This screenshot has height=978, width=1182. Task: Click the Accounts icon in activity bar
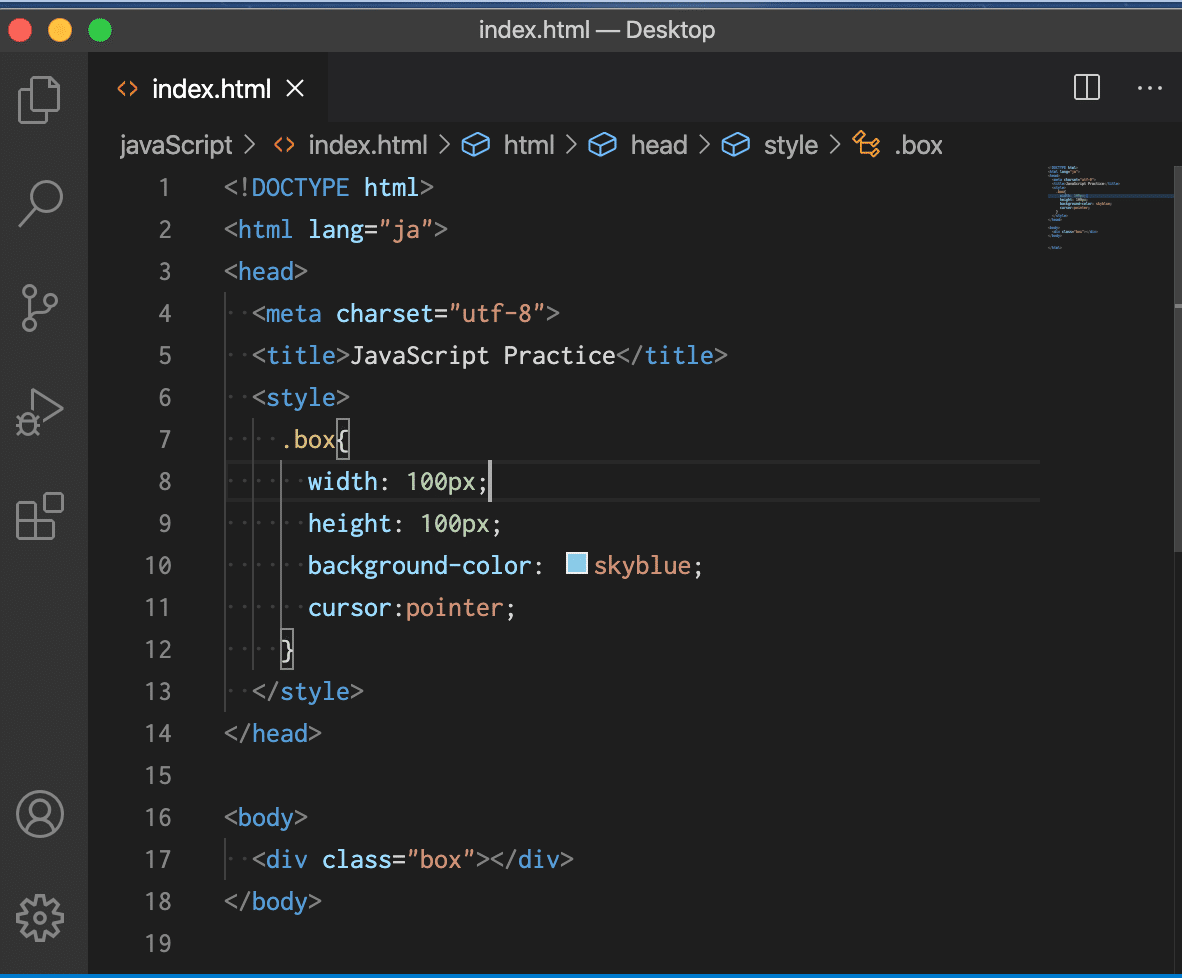point(39,814)
